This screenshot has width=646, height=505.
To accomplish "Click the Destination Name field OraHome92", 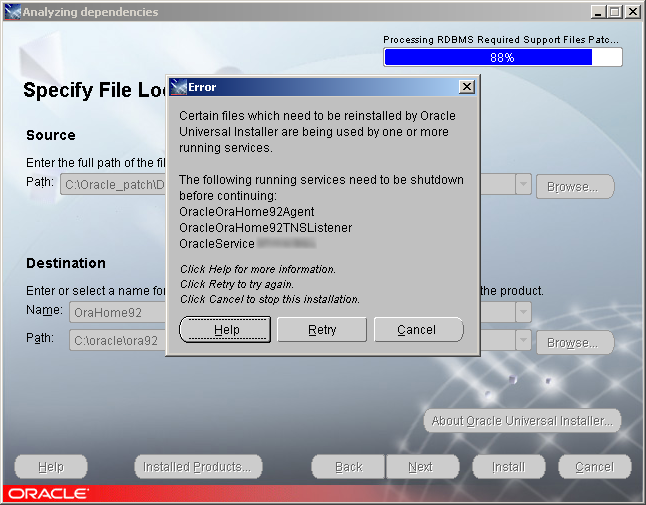I will point(118,312).
